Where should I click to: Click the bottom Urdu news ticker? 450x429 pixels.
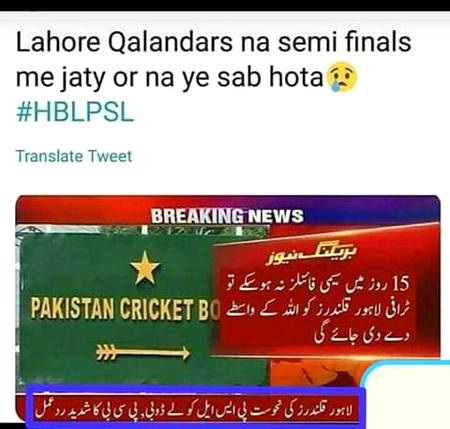tap(196, 408)
